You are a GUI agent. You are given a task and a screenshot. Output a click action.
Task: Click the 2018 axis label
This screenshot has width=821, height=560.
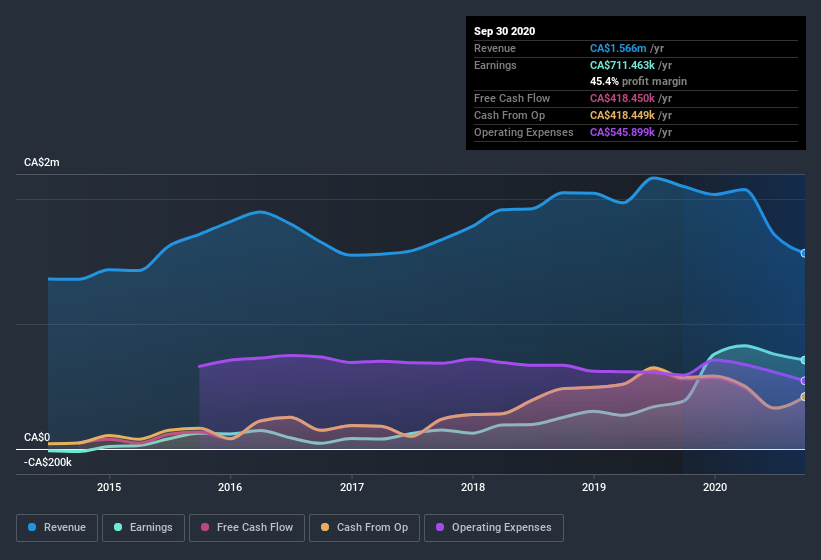tap(473, 487)
